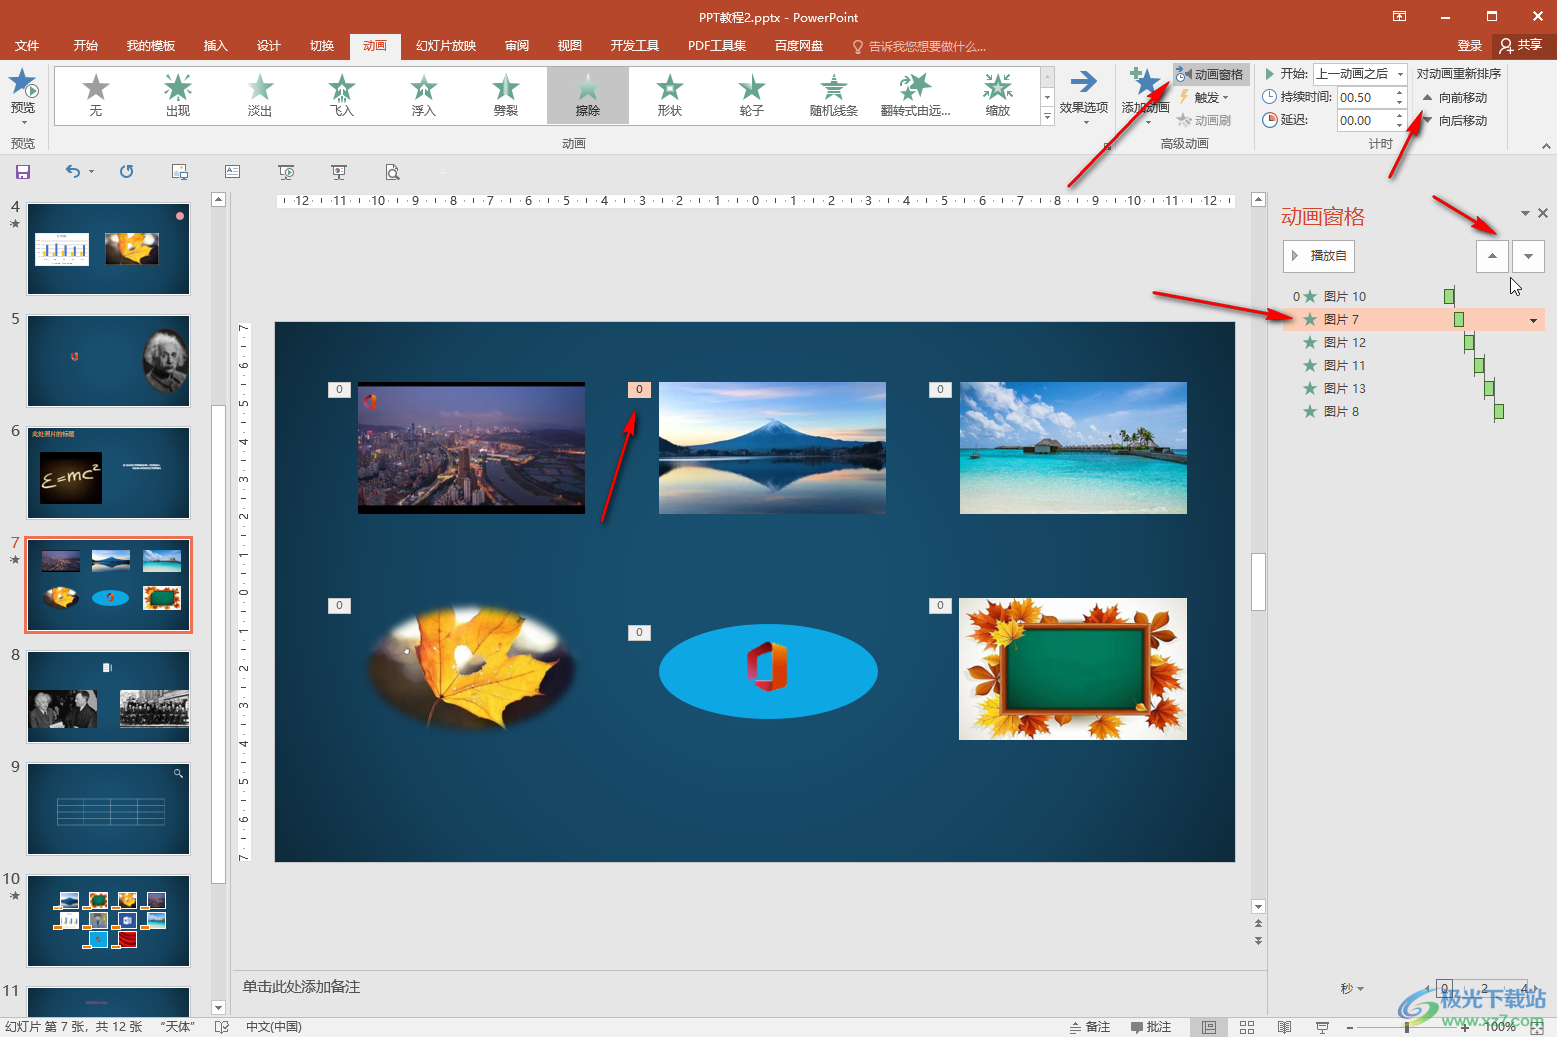1557x1037 pixels.
Task: Open the 秒 seconds timeline dropdown
Action: tap(1351, 988)
